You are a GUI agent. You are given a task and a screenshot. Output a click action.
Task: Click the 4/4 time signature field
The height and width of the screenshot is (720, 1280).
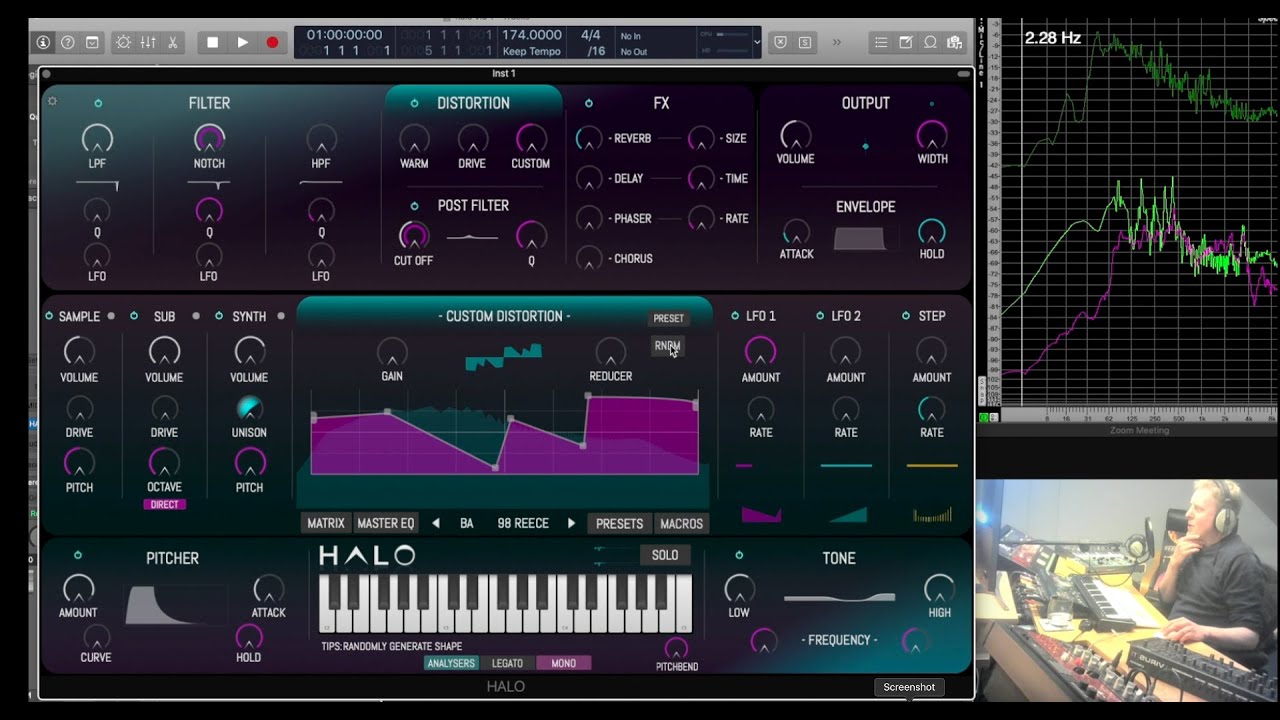[x=591, y=35]
